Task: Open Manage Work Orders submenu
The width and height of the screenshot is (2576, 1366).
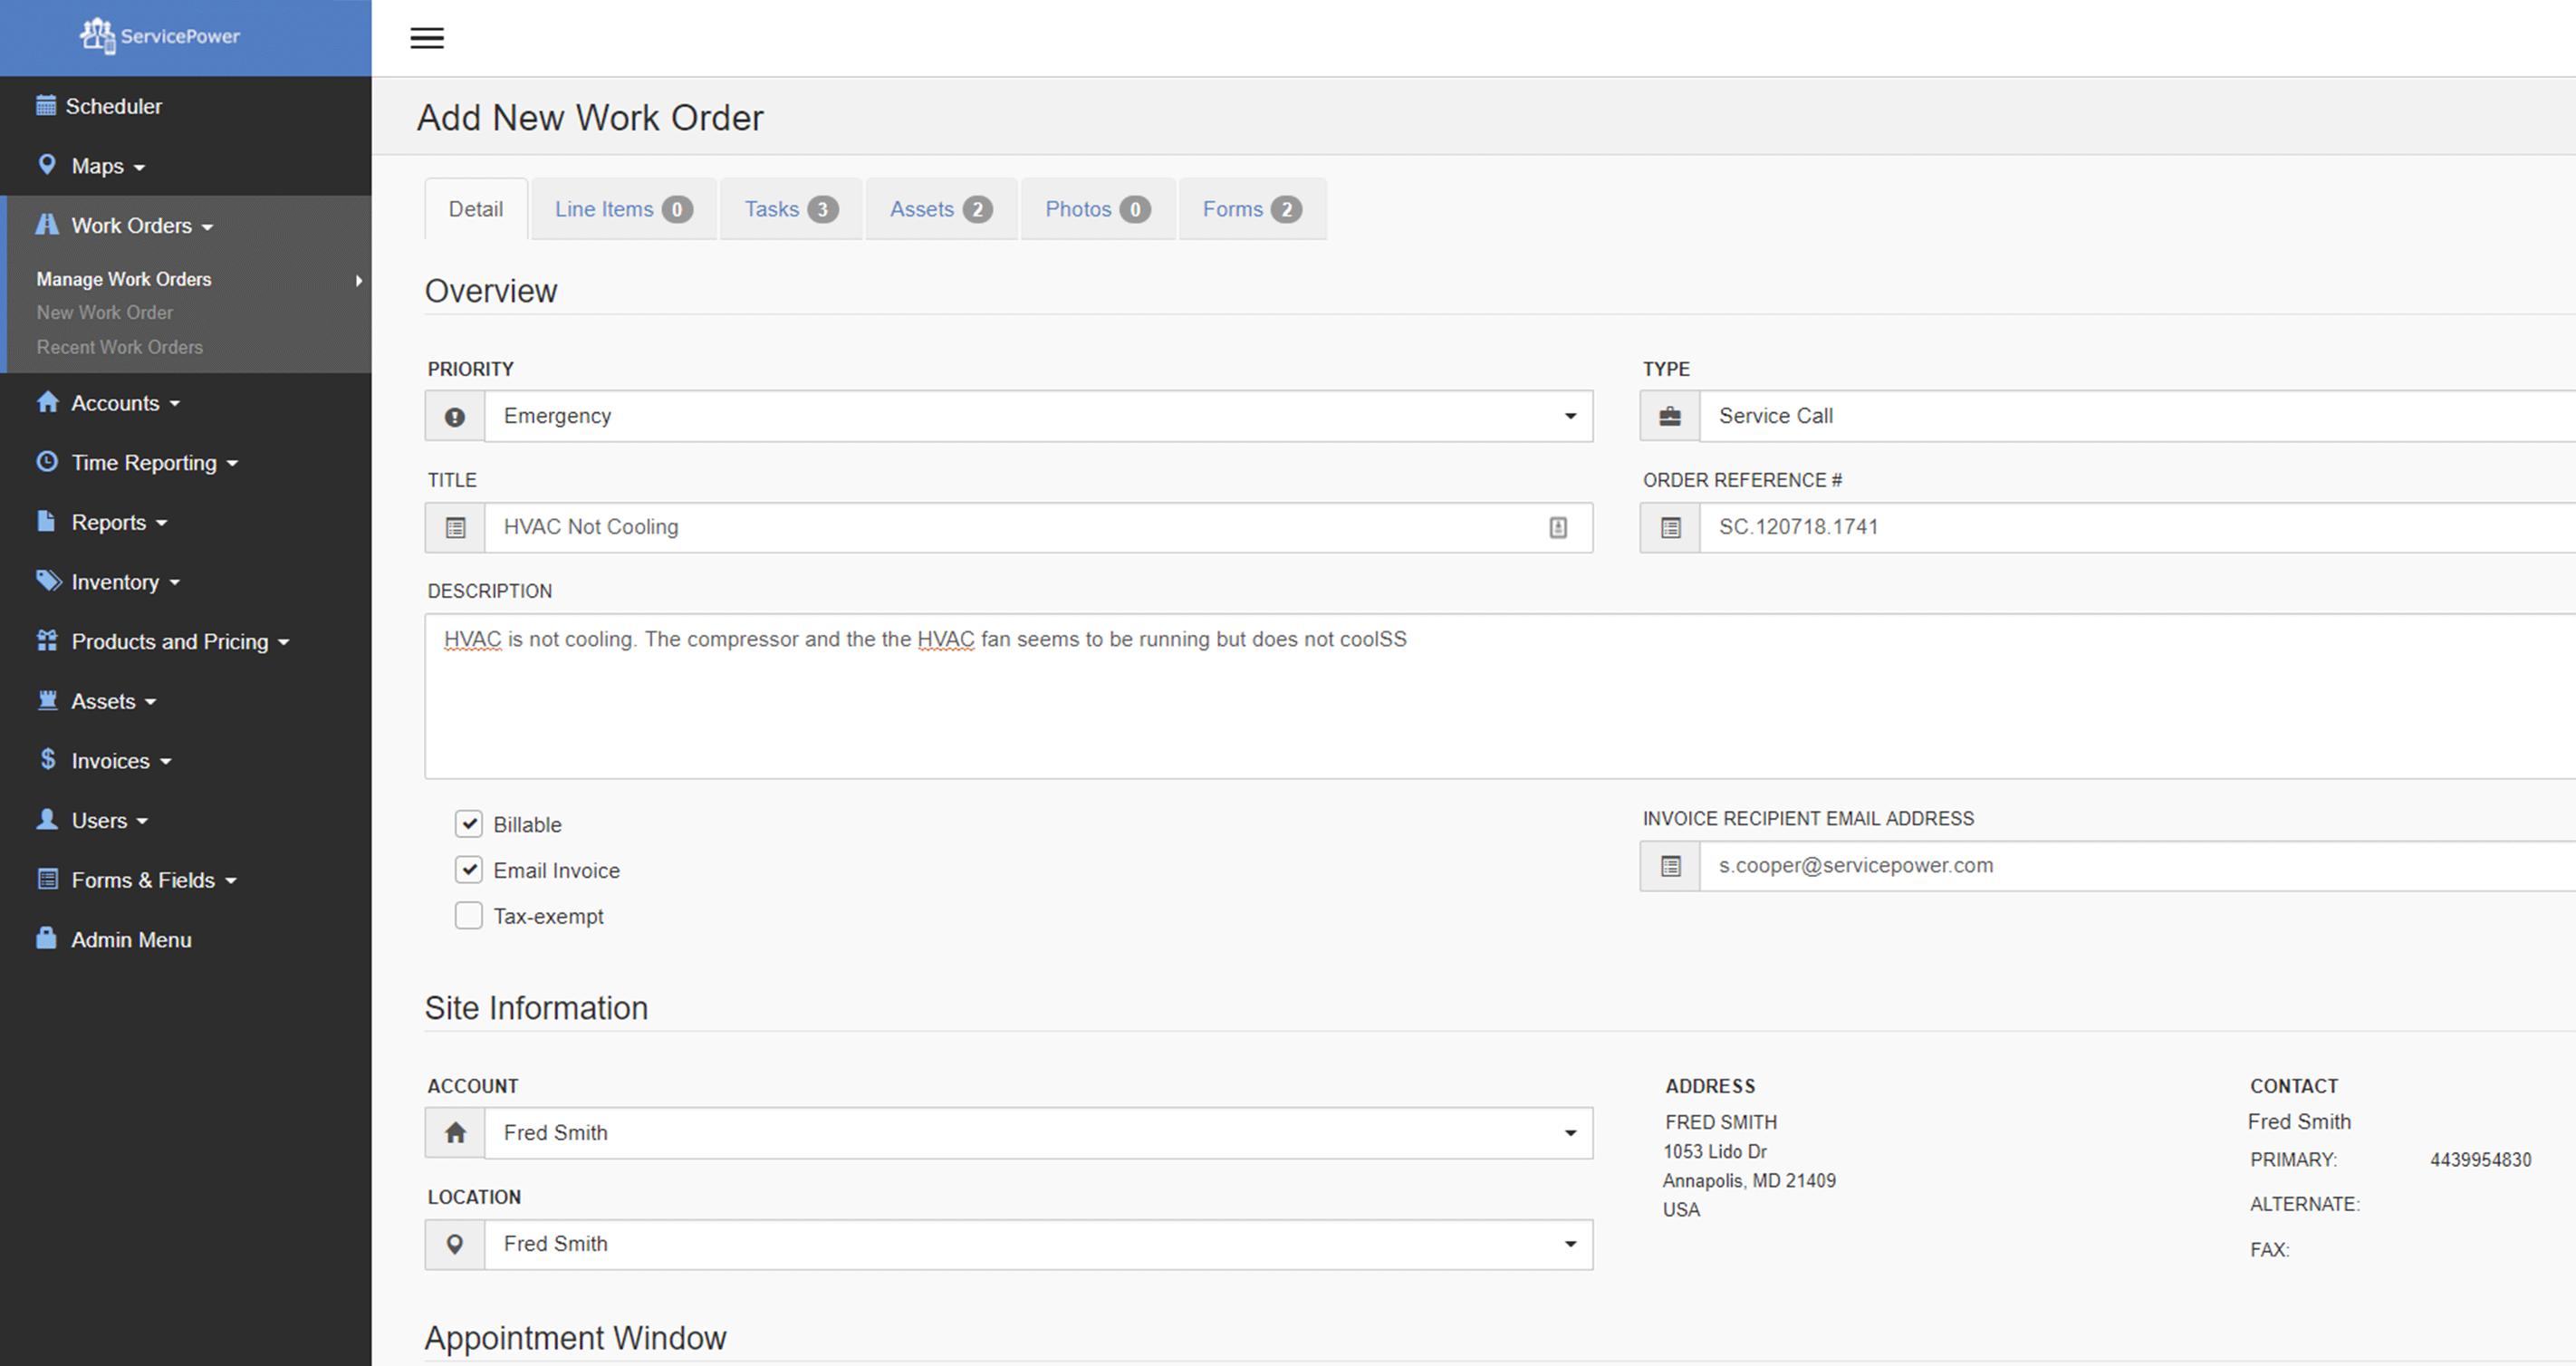Action: (124, 279)
